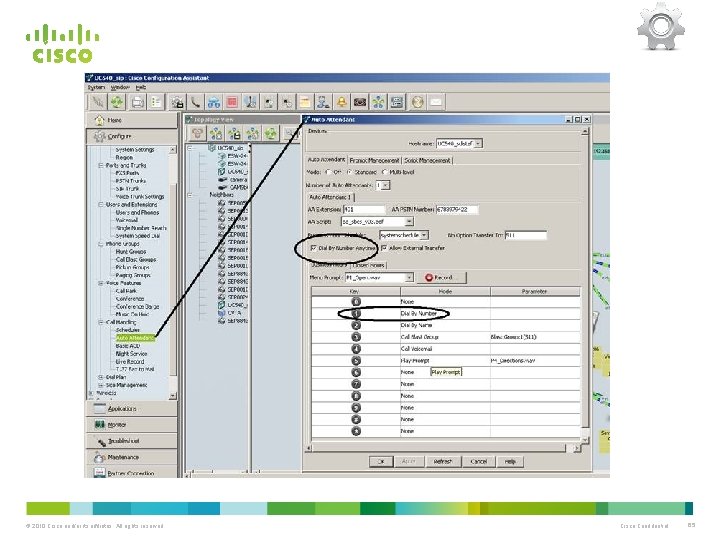Click the disconnected-plug first toolbar icon
The width and height of the screenshot is (720, 540).
[97, 102]
